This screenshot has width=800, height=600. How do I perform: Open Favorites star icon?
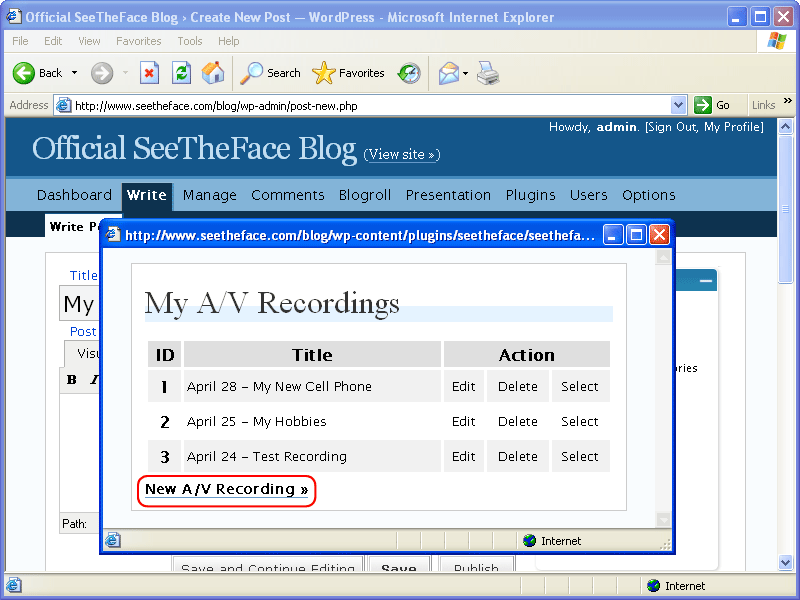point(323,73)
